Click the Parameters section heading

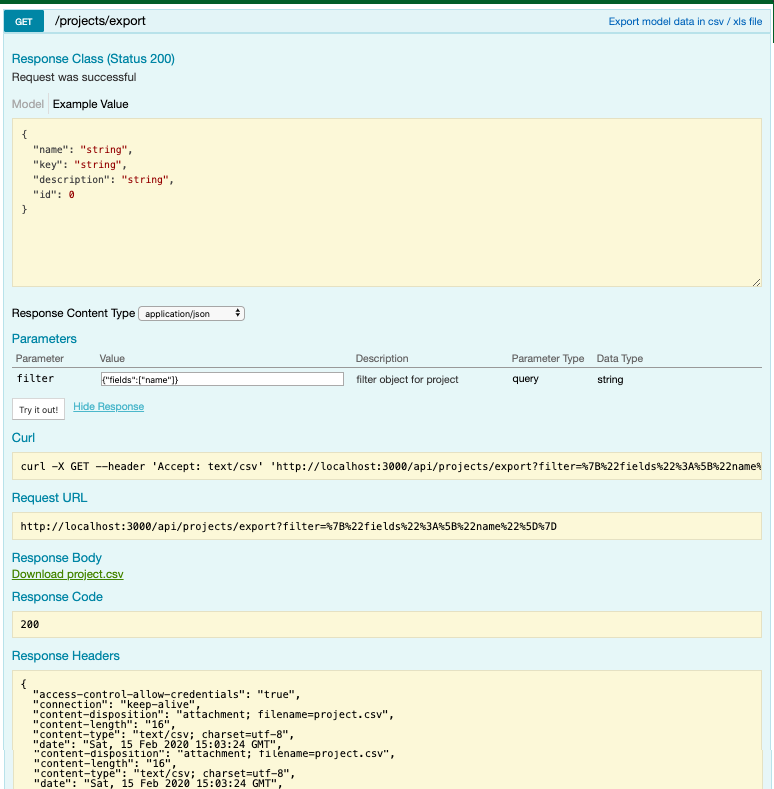[44, 339]
